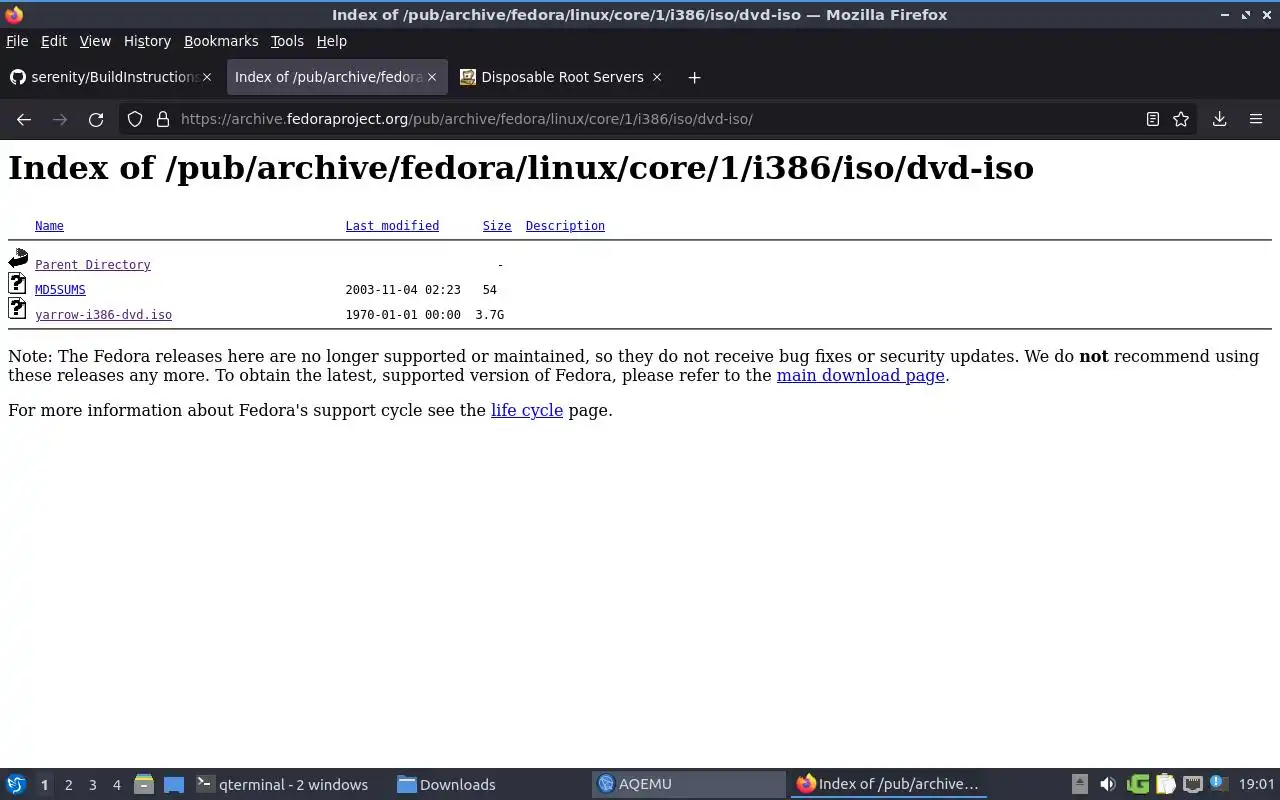1280x800 pixels.
Task: Click the Firefox taskbar window button
Action: [x=889, y=784]
